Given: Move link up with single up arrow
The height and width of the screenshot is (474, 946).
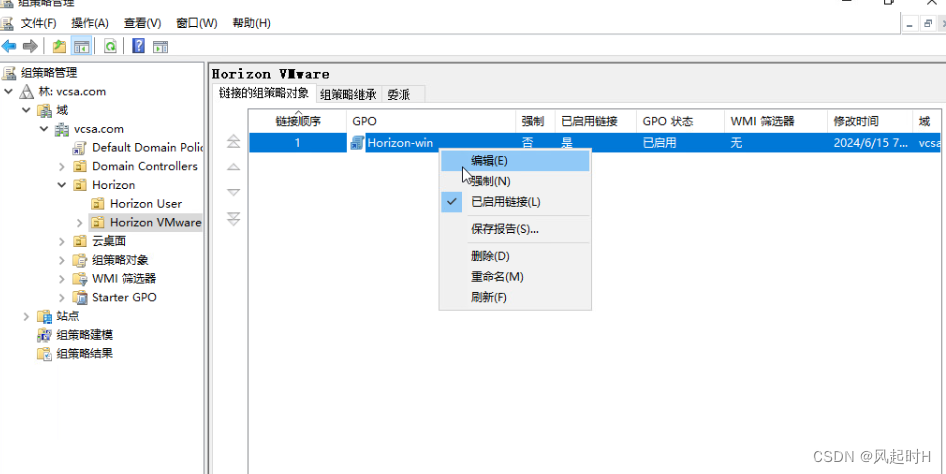Looking at the screenshot, I should pyautogui.click(x=233, y=167).
